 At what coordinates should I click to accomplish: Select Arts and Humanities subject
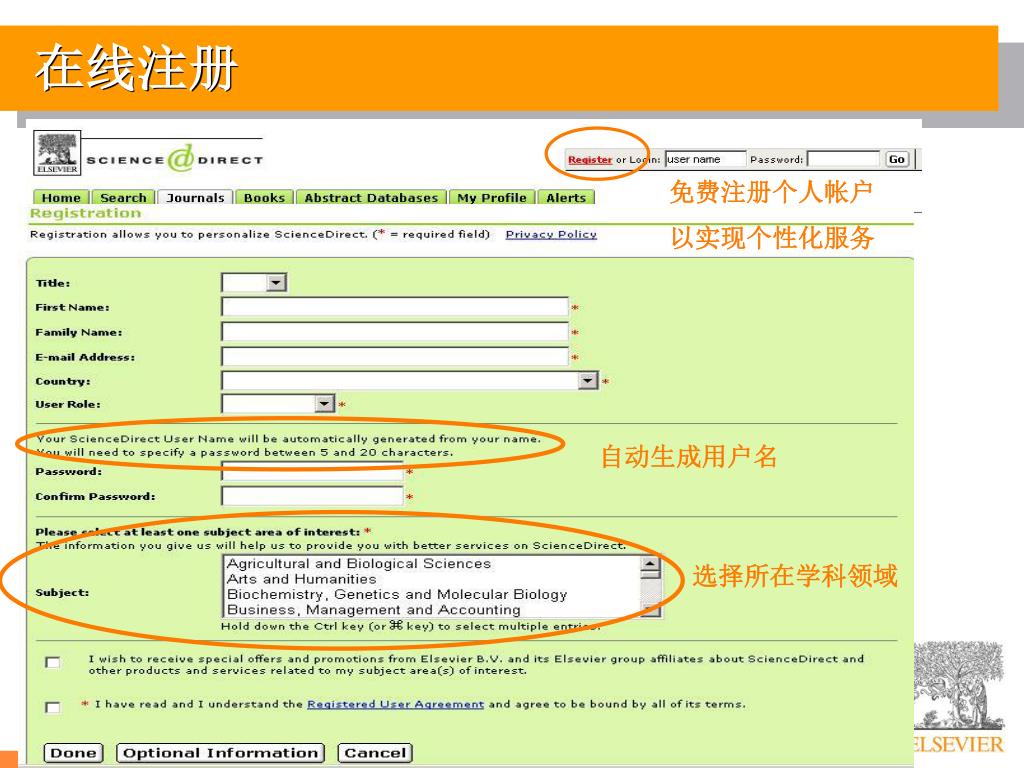[x=302, y=579]
